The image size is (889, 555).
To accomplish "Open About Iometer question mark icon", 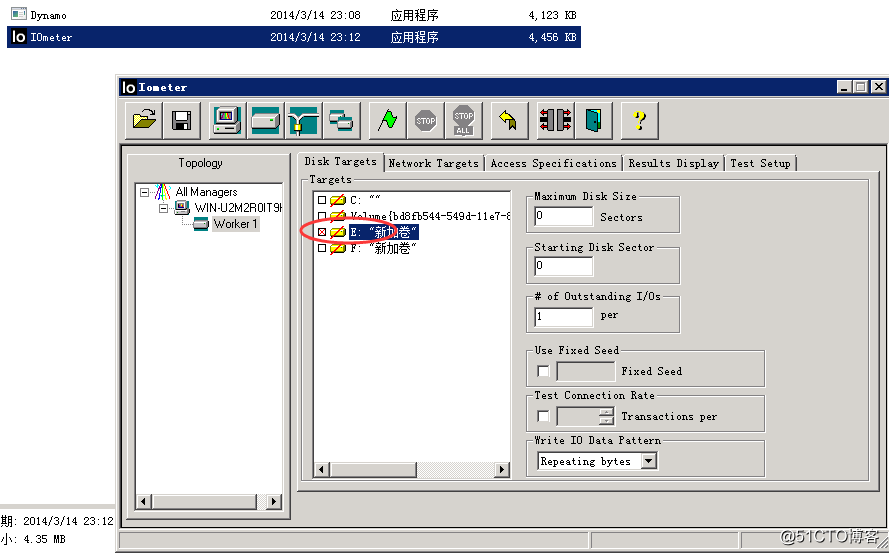I will [640, 120].
